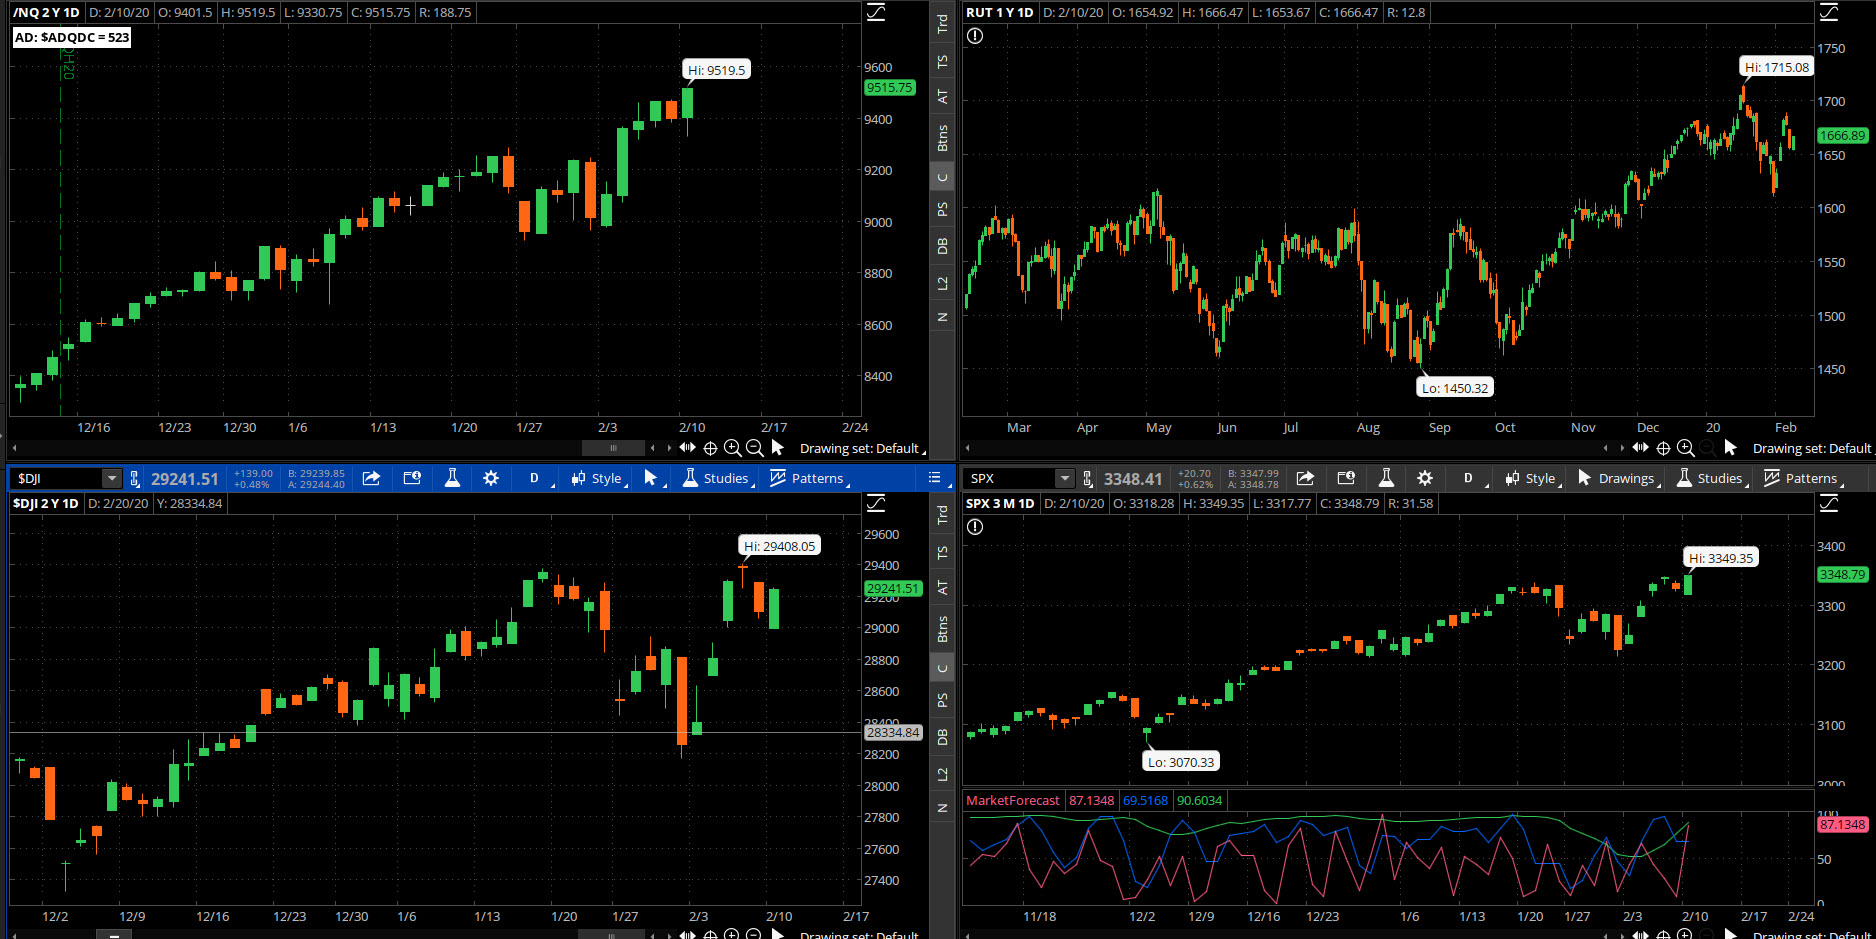
Task: Select the cursor pointer under the /NQ chart
Action: 778,448
